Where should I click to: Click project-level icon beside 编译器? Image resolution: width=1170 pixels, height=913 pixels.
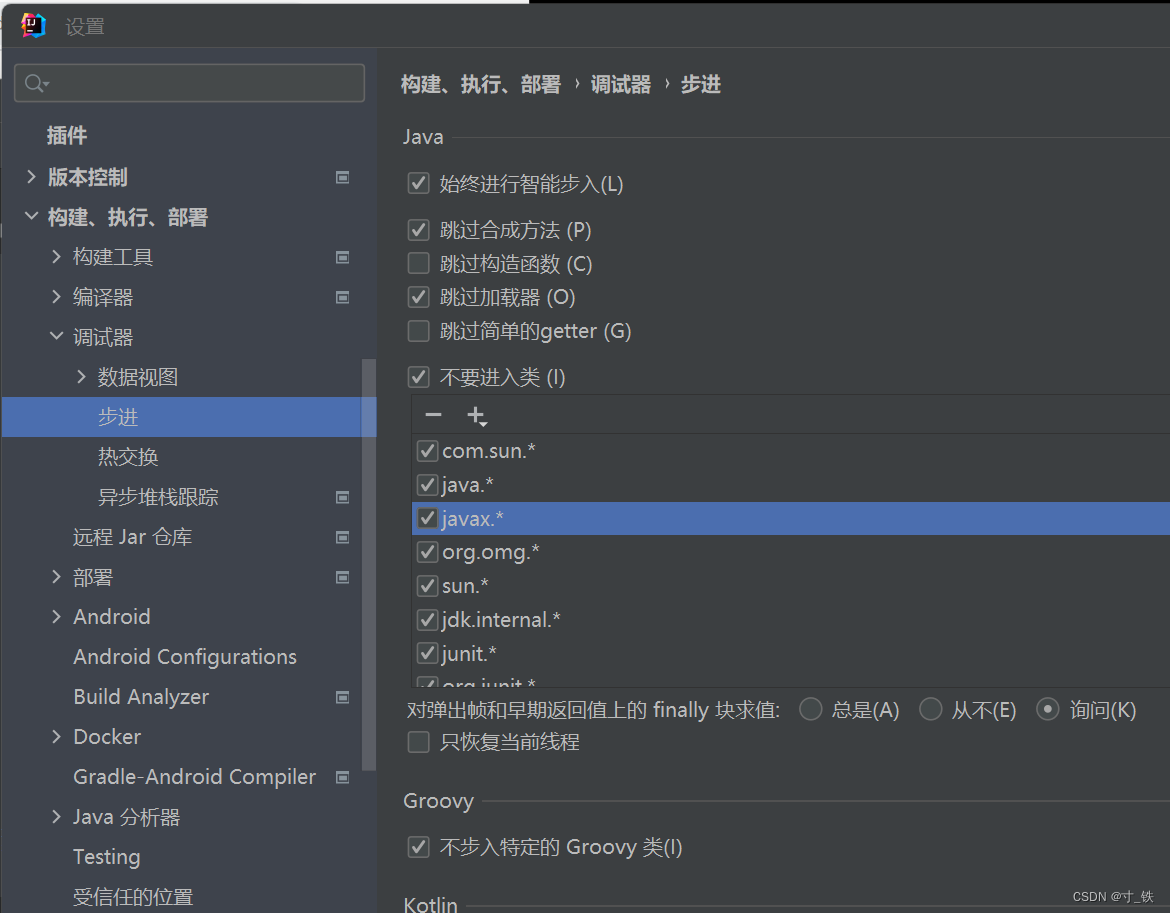click(x=342, y=298)
